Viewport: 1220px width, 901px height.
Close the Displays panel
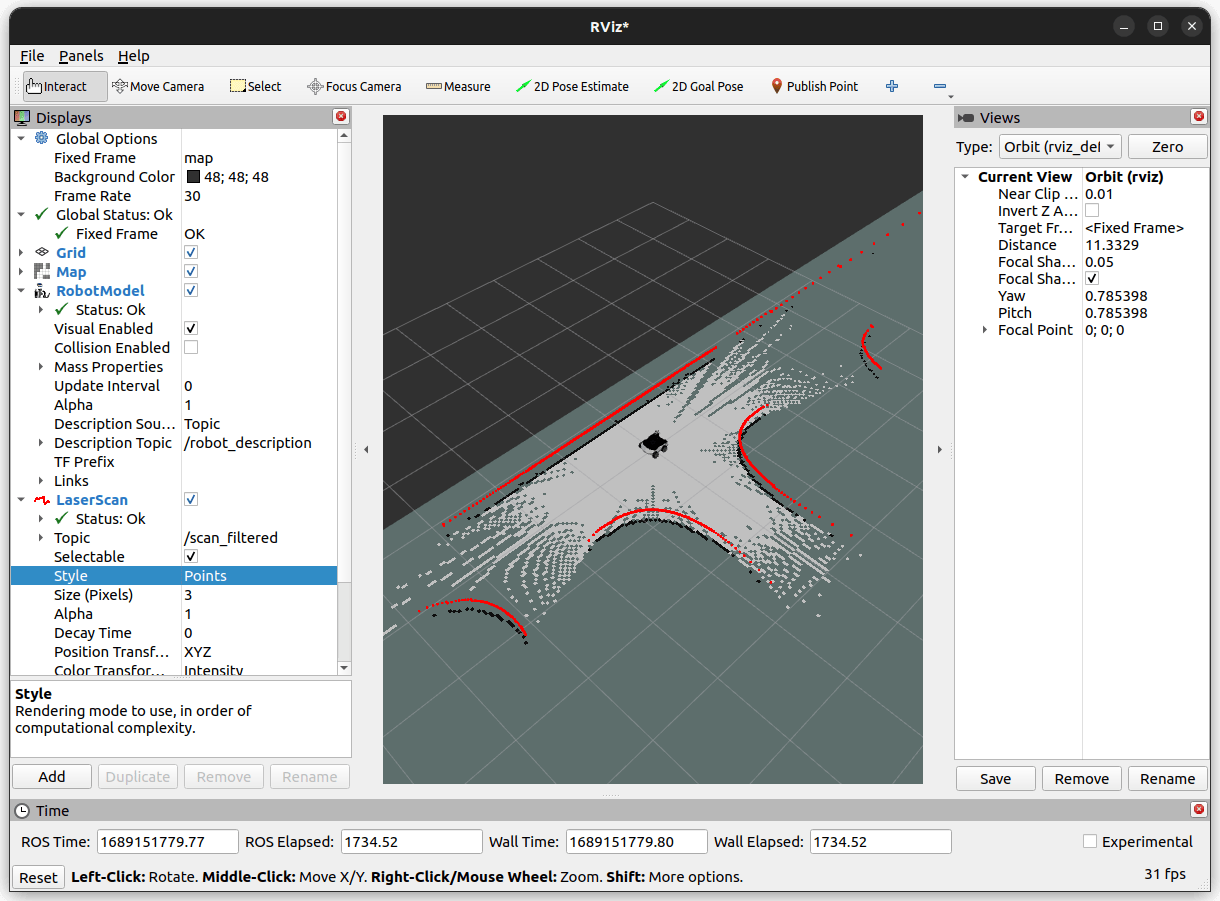pos(341,117)
